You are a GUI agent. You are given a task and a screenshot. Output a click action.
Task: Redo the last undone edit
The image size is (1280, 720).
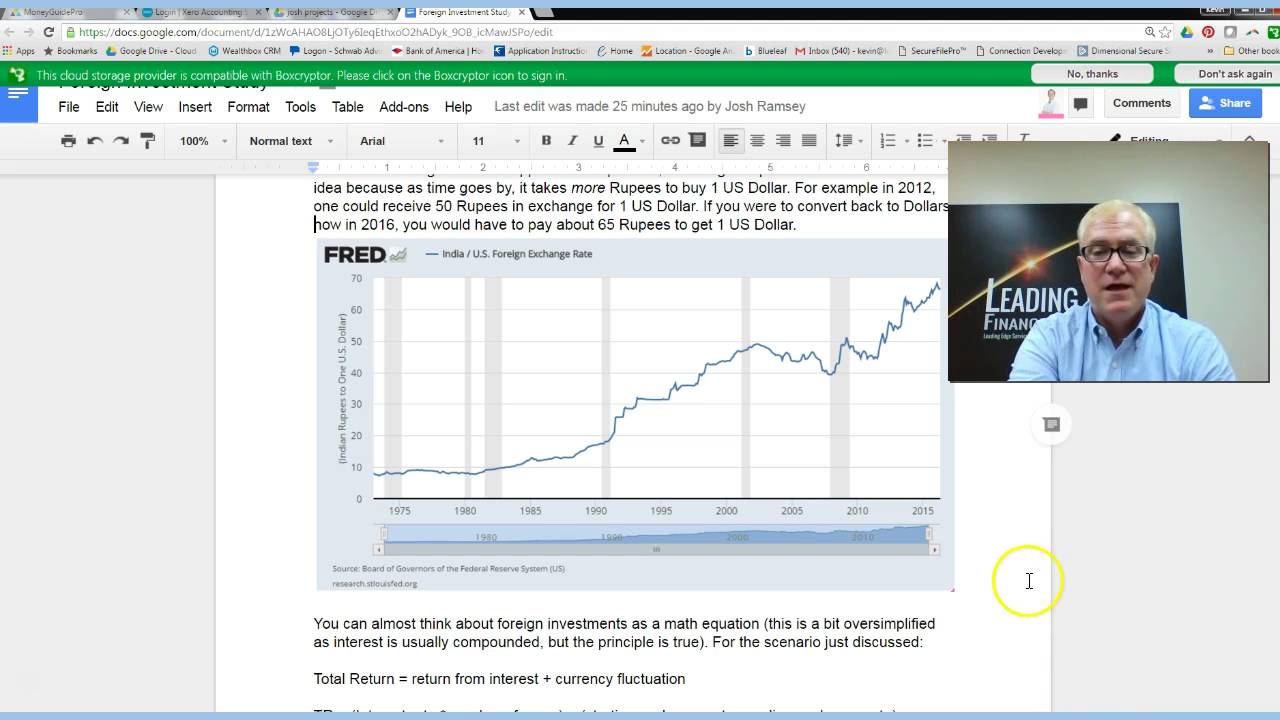tap(121, 141)
